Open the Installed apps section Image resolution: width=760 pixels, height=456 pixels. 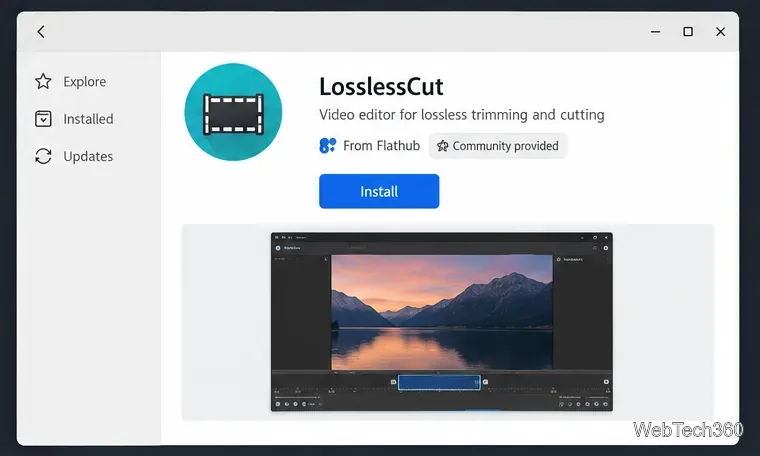[x=74, y=119]
